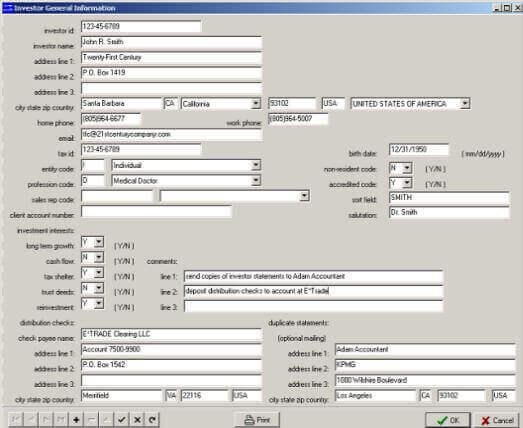Open the sales rep code dropdown

click(x=304, y=196)
